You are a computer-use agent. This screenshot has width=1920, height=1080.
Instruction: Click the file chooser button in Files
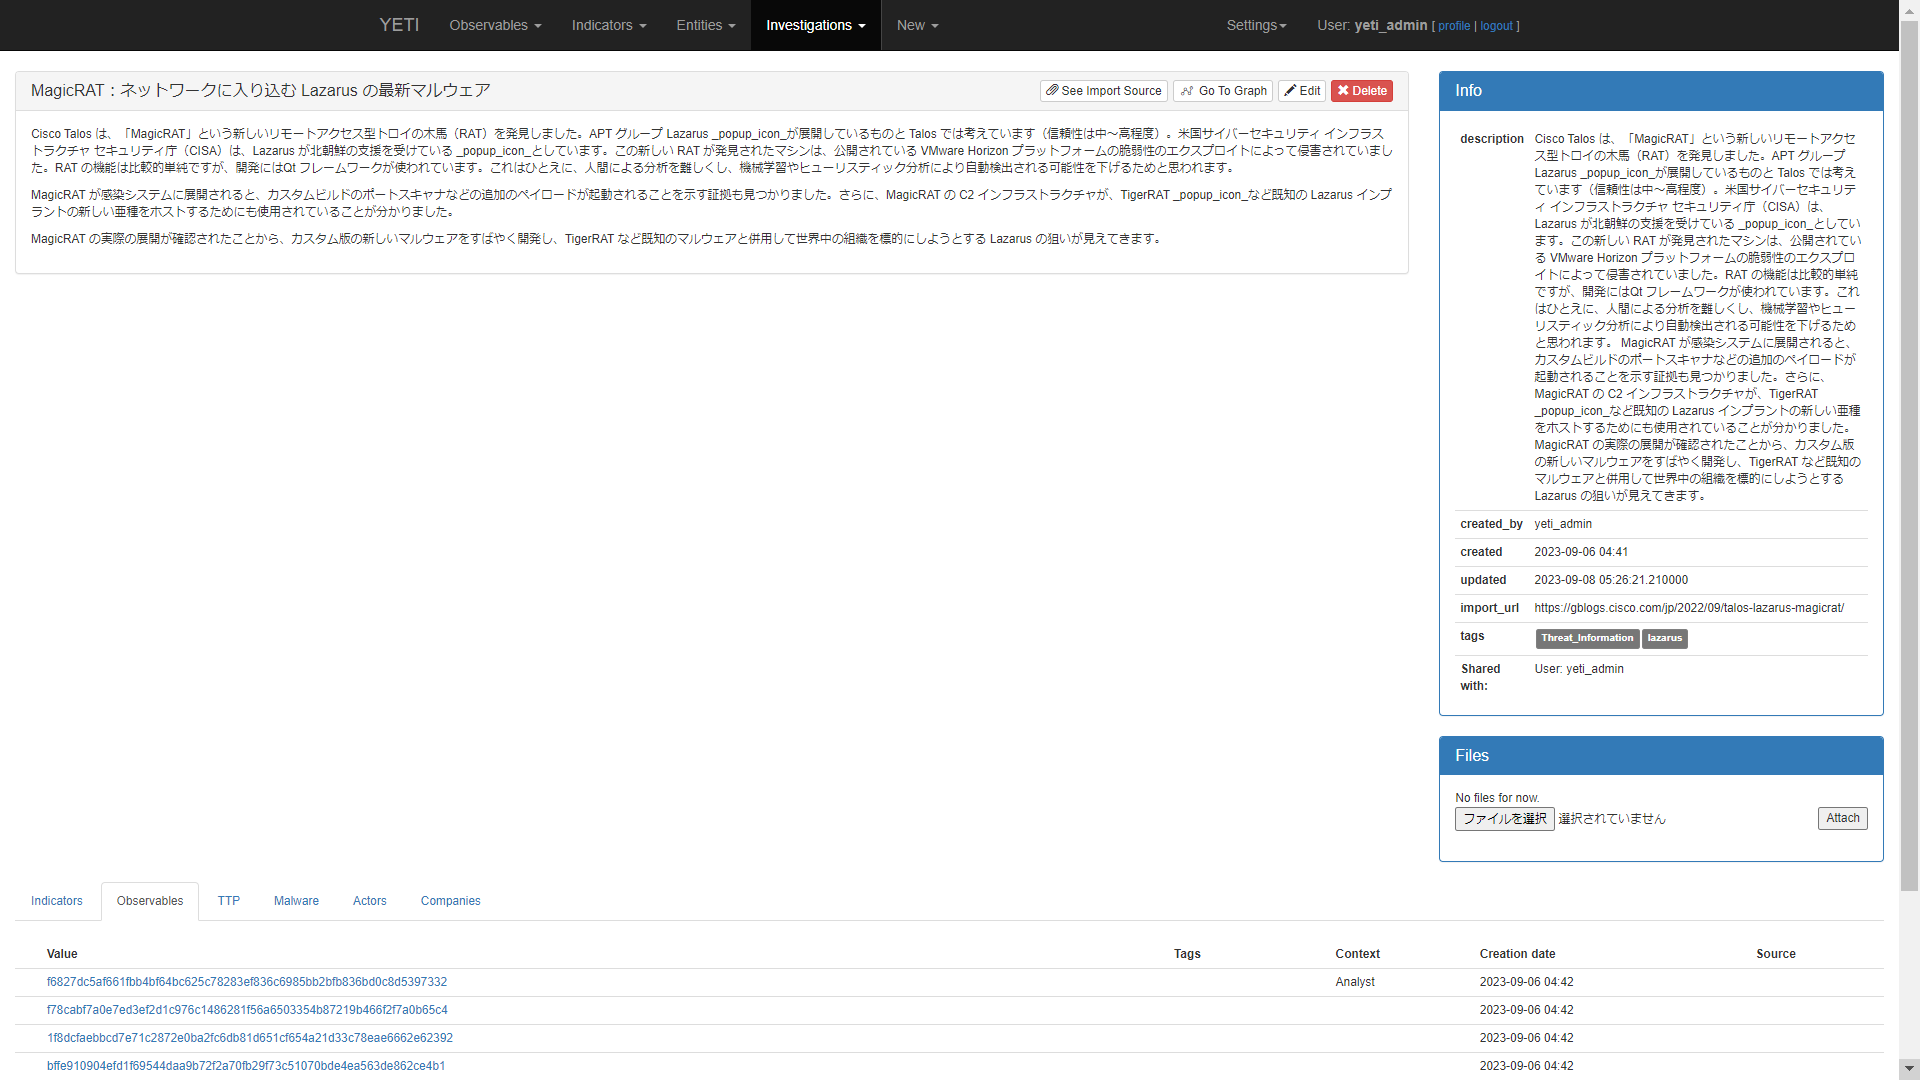pos(1505,819)
